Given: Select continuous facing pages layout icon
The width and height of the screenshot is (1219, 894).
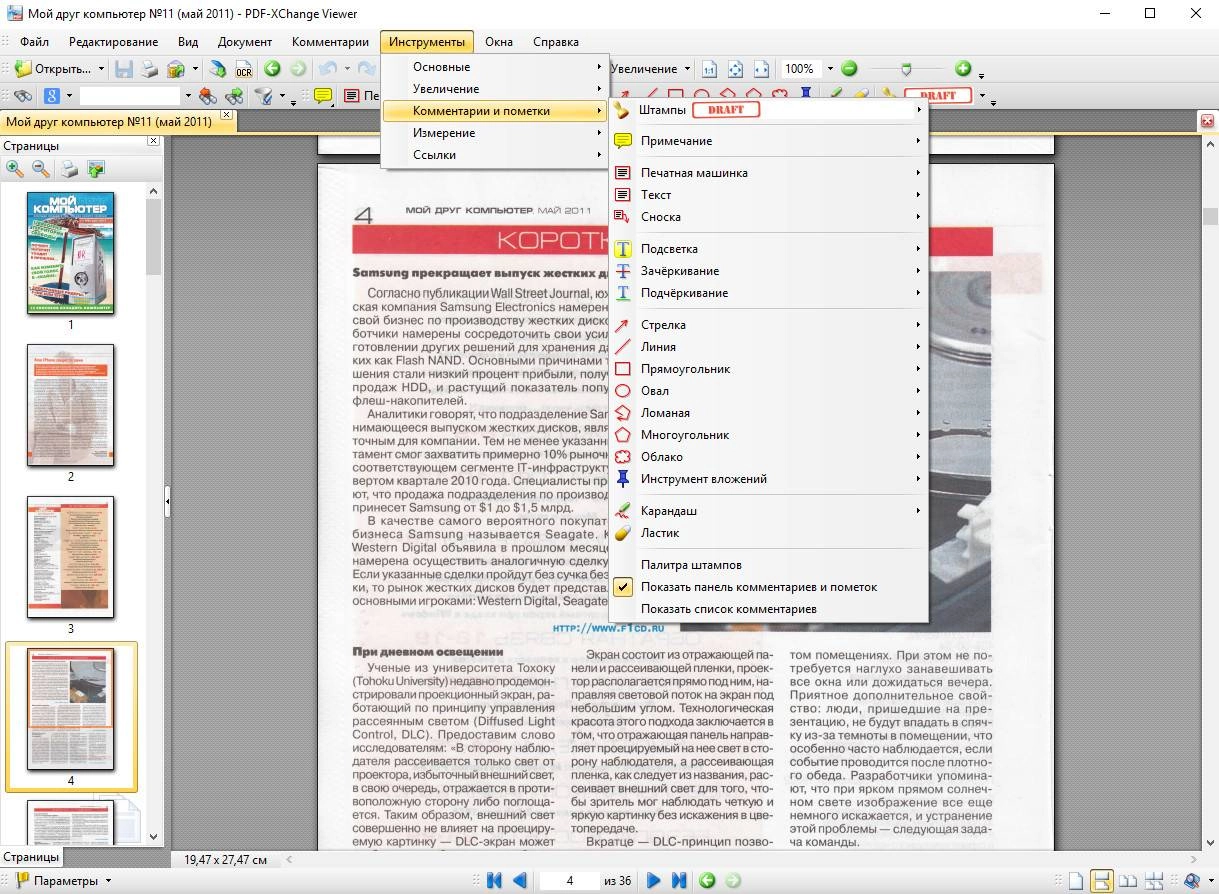Looking at the screenshot, I should (x=1154, y=881).
